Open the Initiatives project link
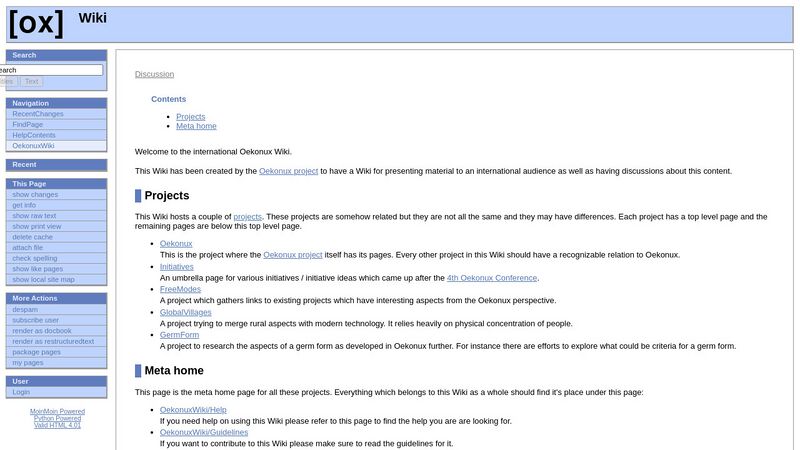 [x=177, y=267]
